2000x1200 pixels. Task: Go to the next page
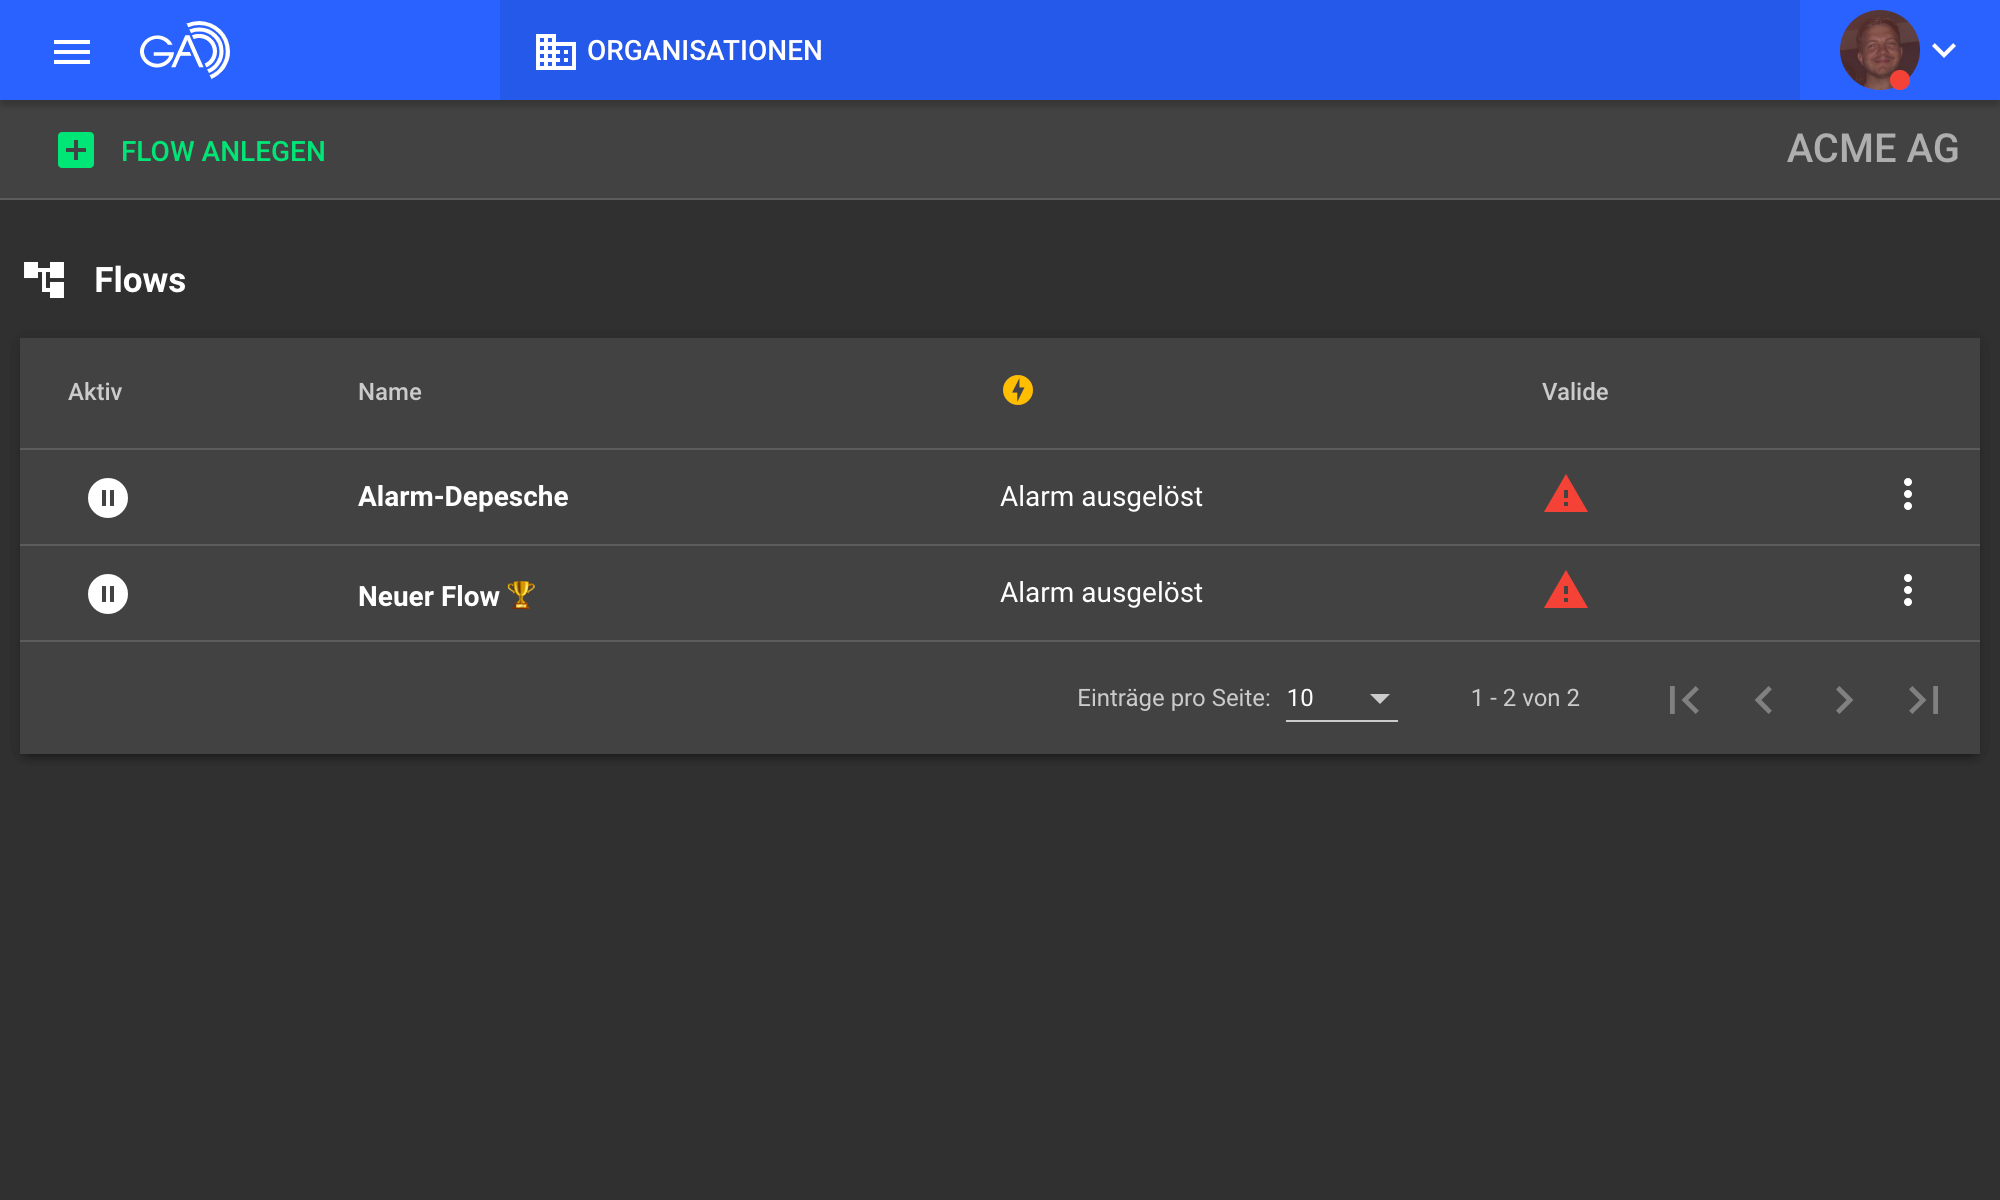click(1844, 699)
